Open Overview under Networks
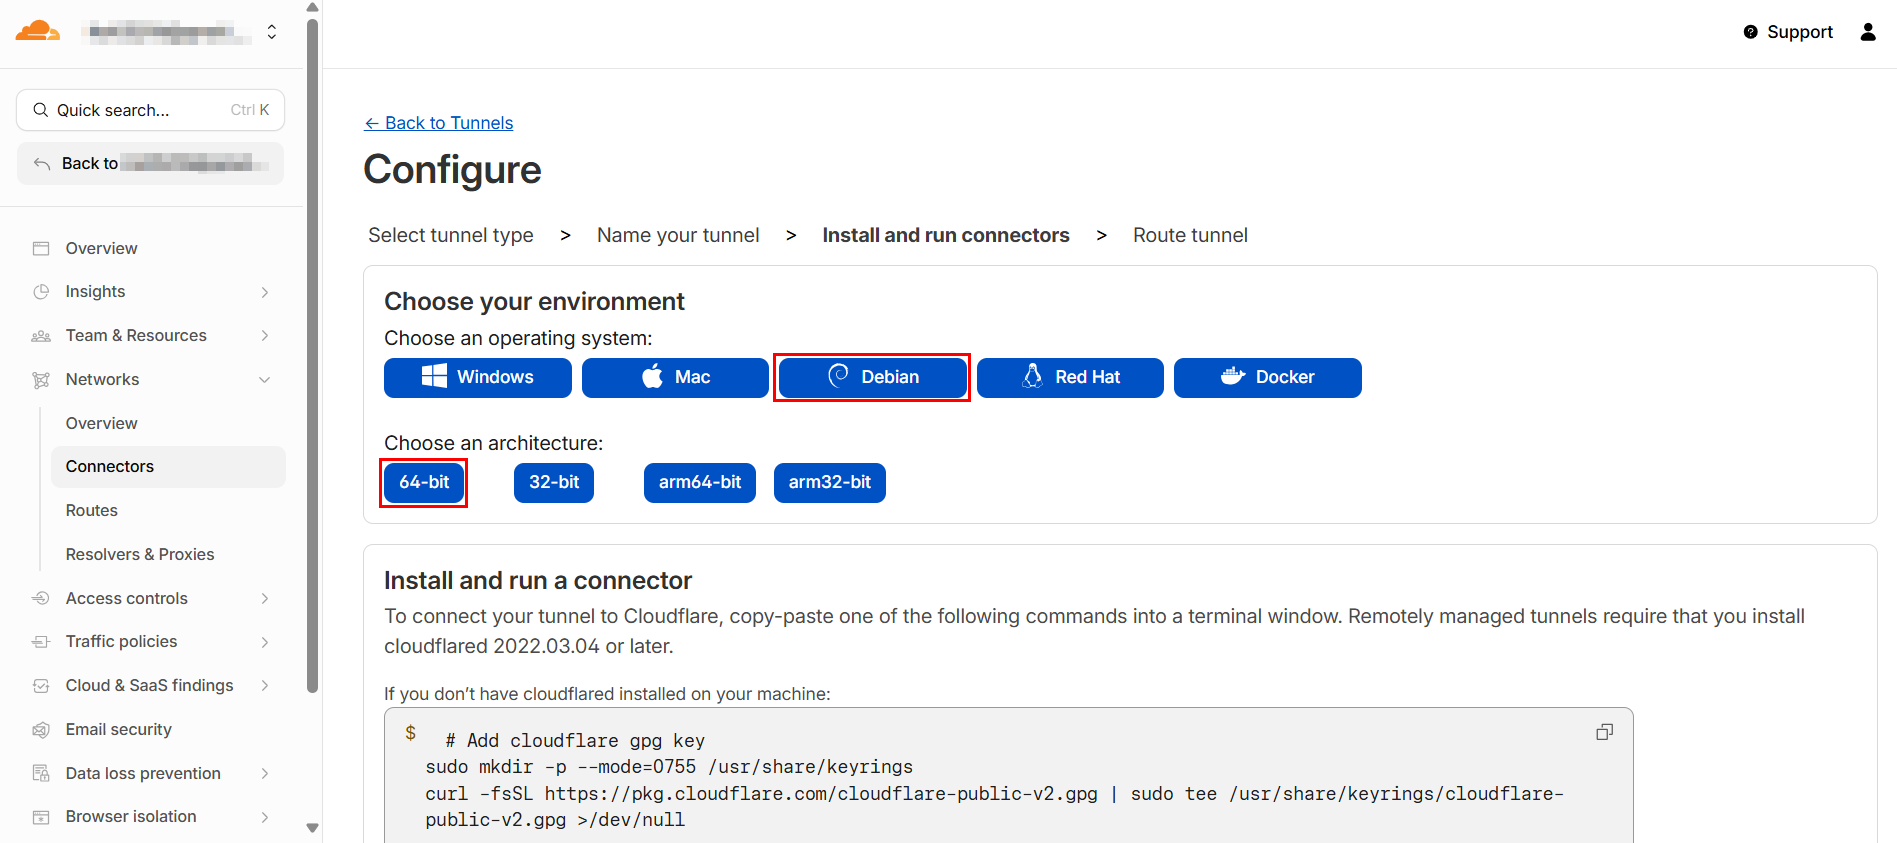The width and height of the screenshot is (1897, 843). 102,423
